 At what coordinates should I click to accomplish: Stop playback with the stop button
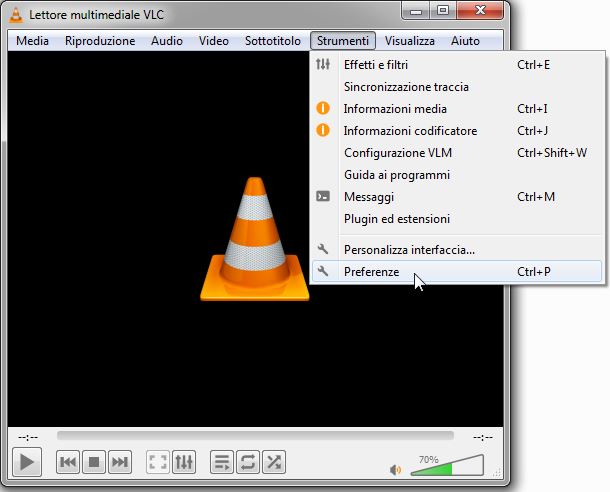(94, 462)
